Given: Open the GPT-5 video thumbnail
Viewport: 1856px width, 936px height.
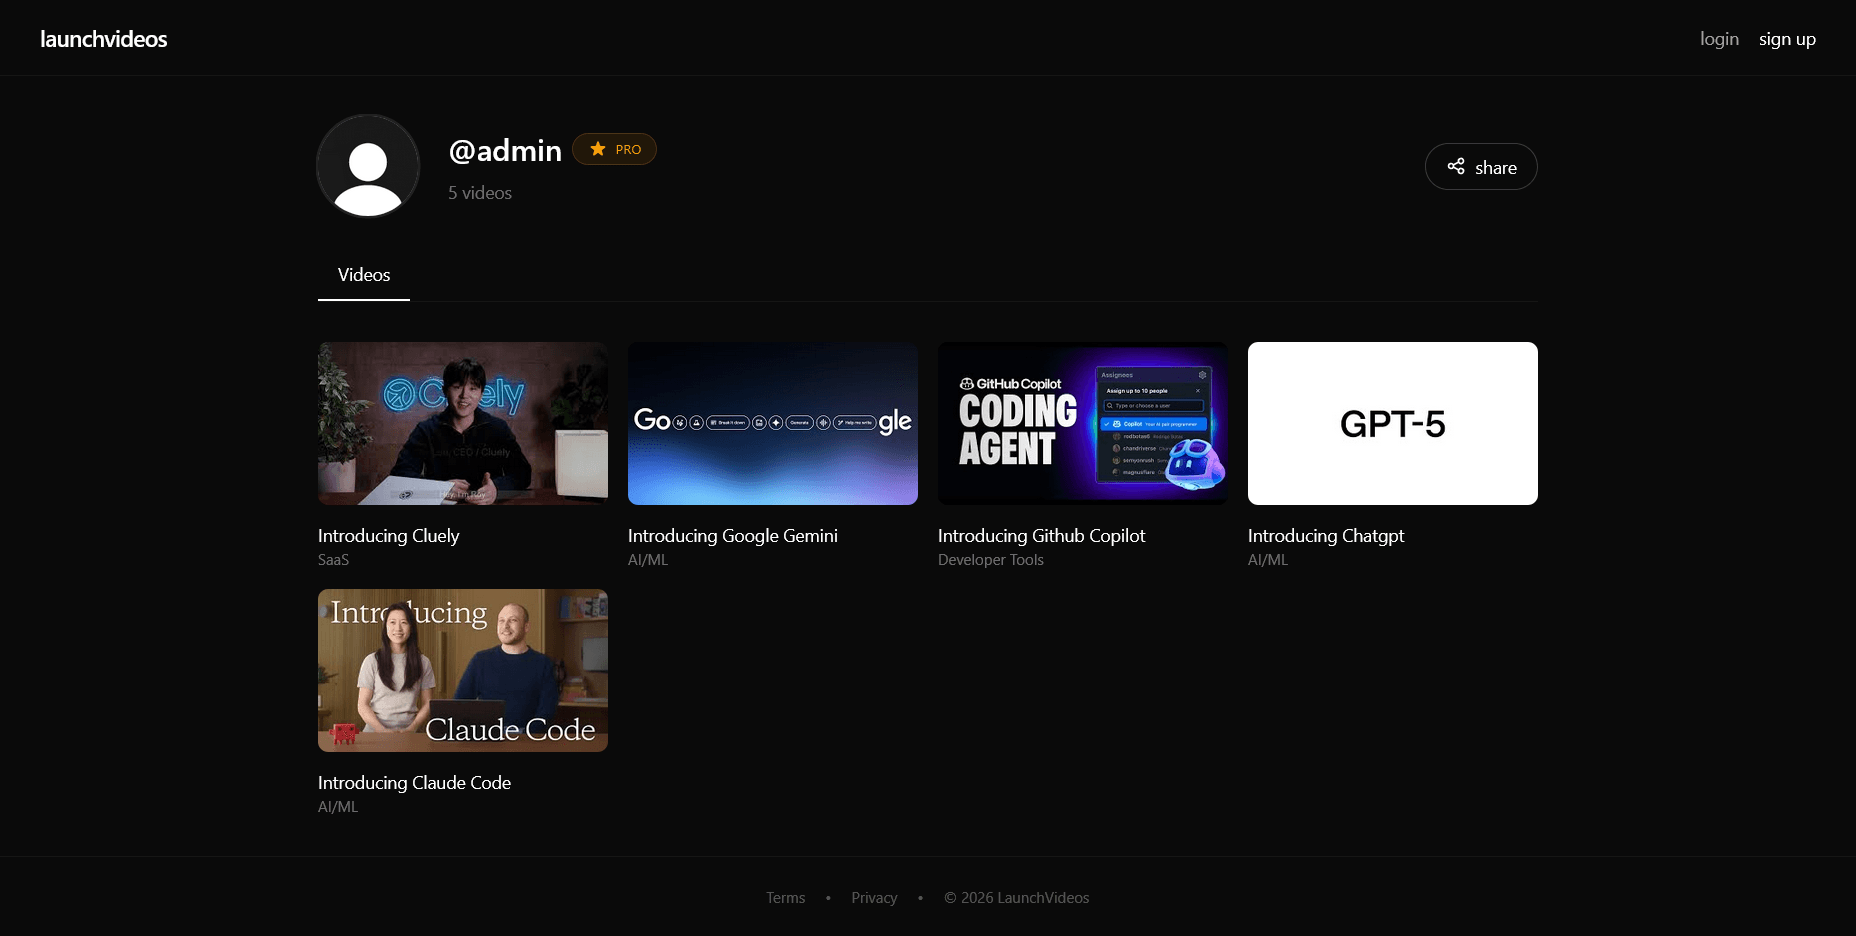Looking at the screenshot, I should tap(1392, 423).
